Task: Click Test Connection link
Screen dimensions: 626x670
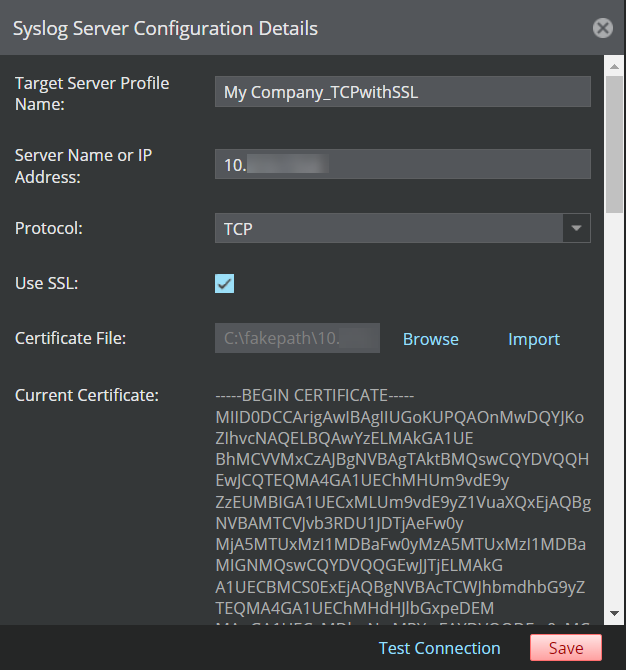Action: [x=439, y=648]
